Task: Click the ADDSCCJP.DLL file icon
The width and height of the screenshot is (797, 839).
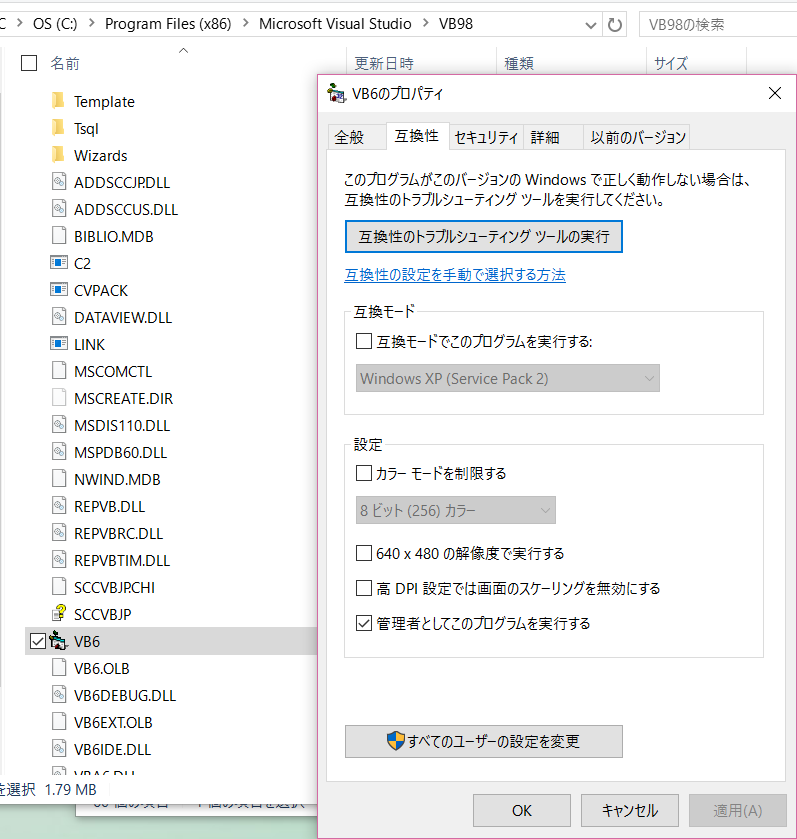Action: (x=59, y=182)
